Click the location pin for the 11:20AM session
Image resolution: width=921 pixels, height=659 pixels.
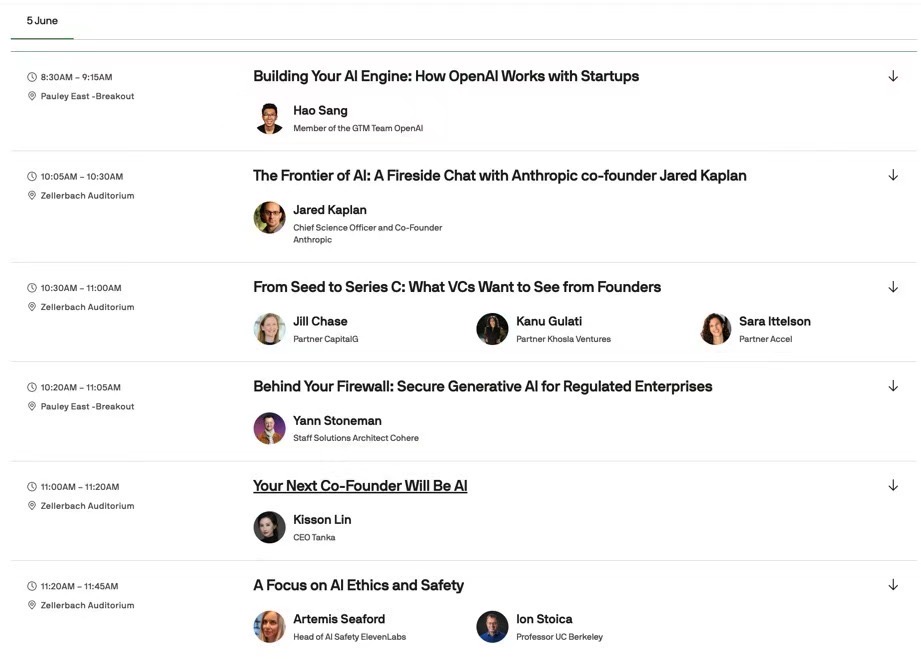[32, 605]
